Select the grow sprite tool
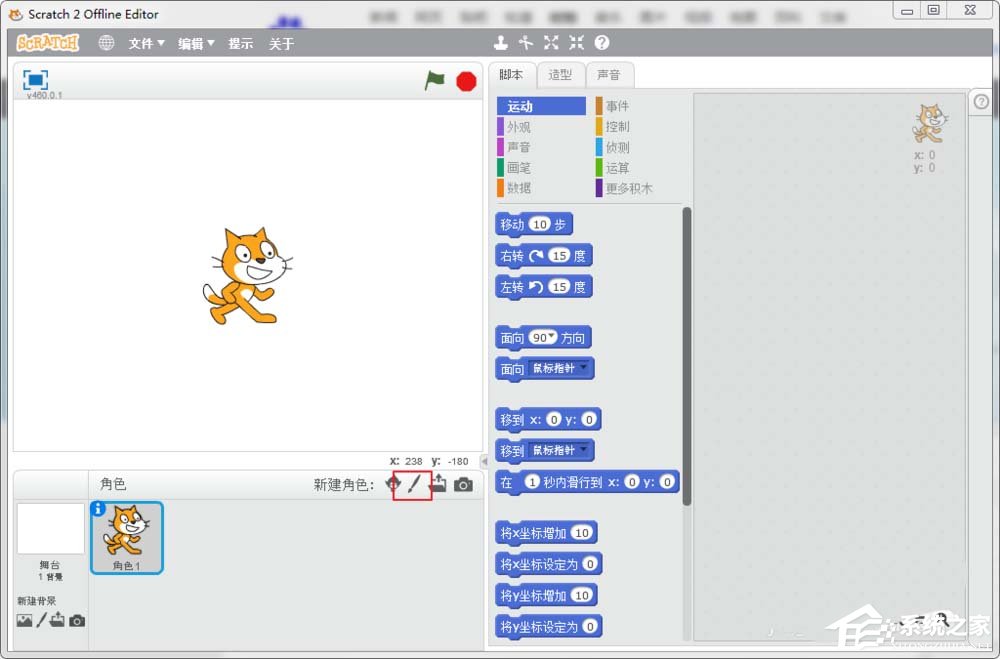1000x659 pixels. click(x=550, y=42)
